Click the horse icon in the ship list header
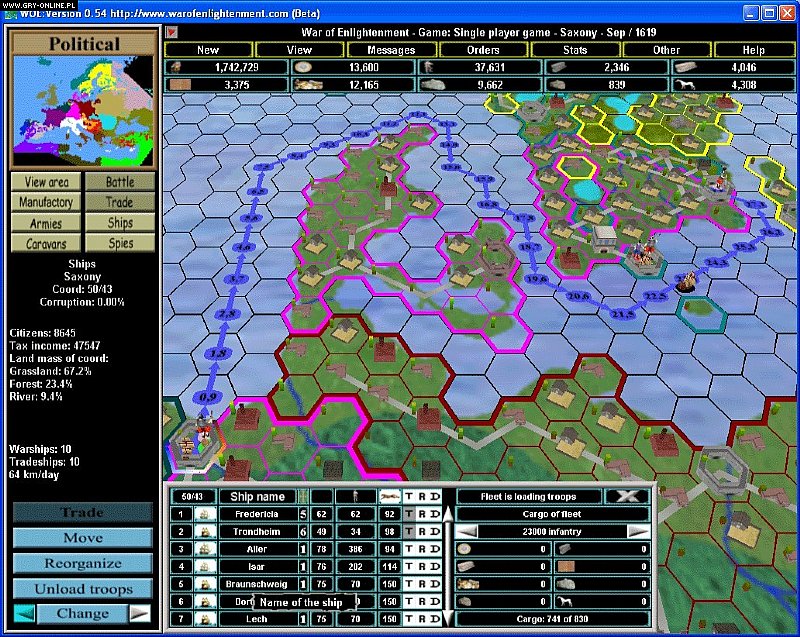 390,496
